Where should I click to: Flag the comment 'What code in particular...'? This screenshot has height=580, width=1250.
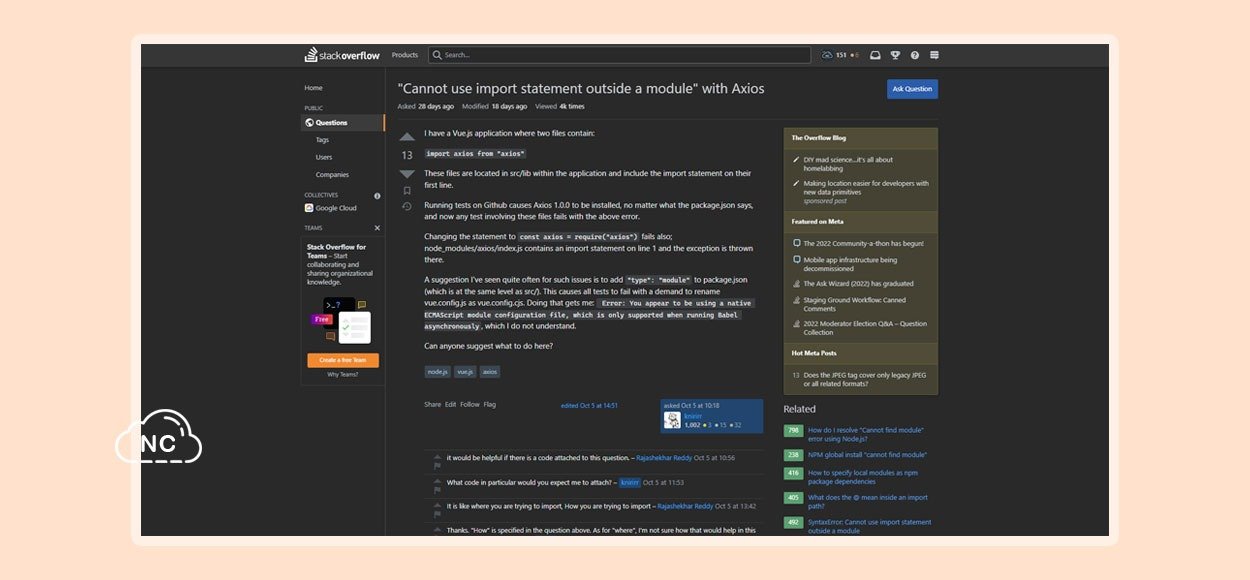(437, 491)
